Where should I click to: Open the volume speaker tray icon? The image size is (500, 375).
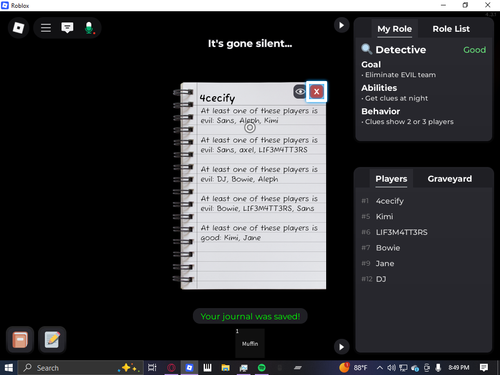[391, 368]
